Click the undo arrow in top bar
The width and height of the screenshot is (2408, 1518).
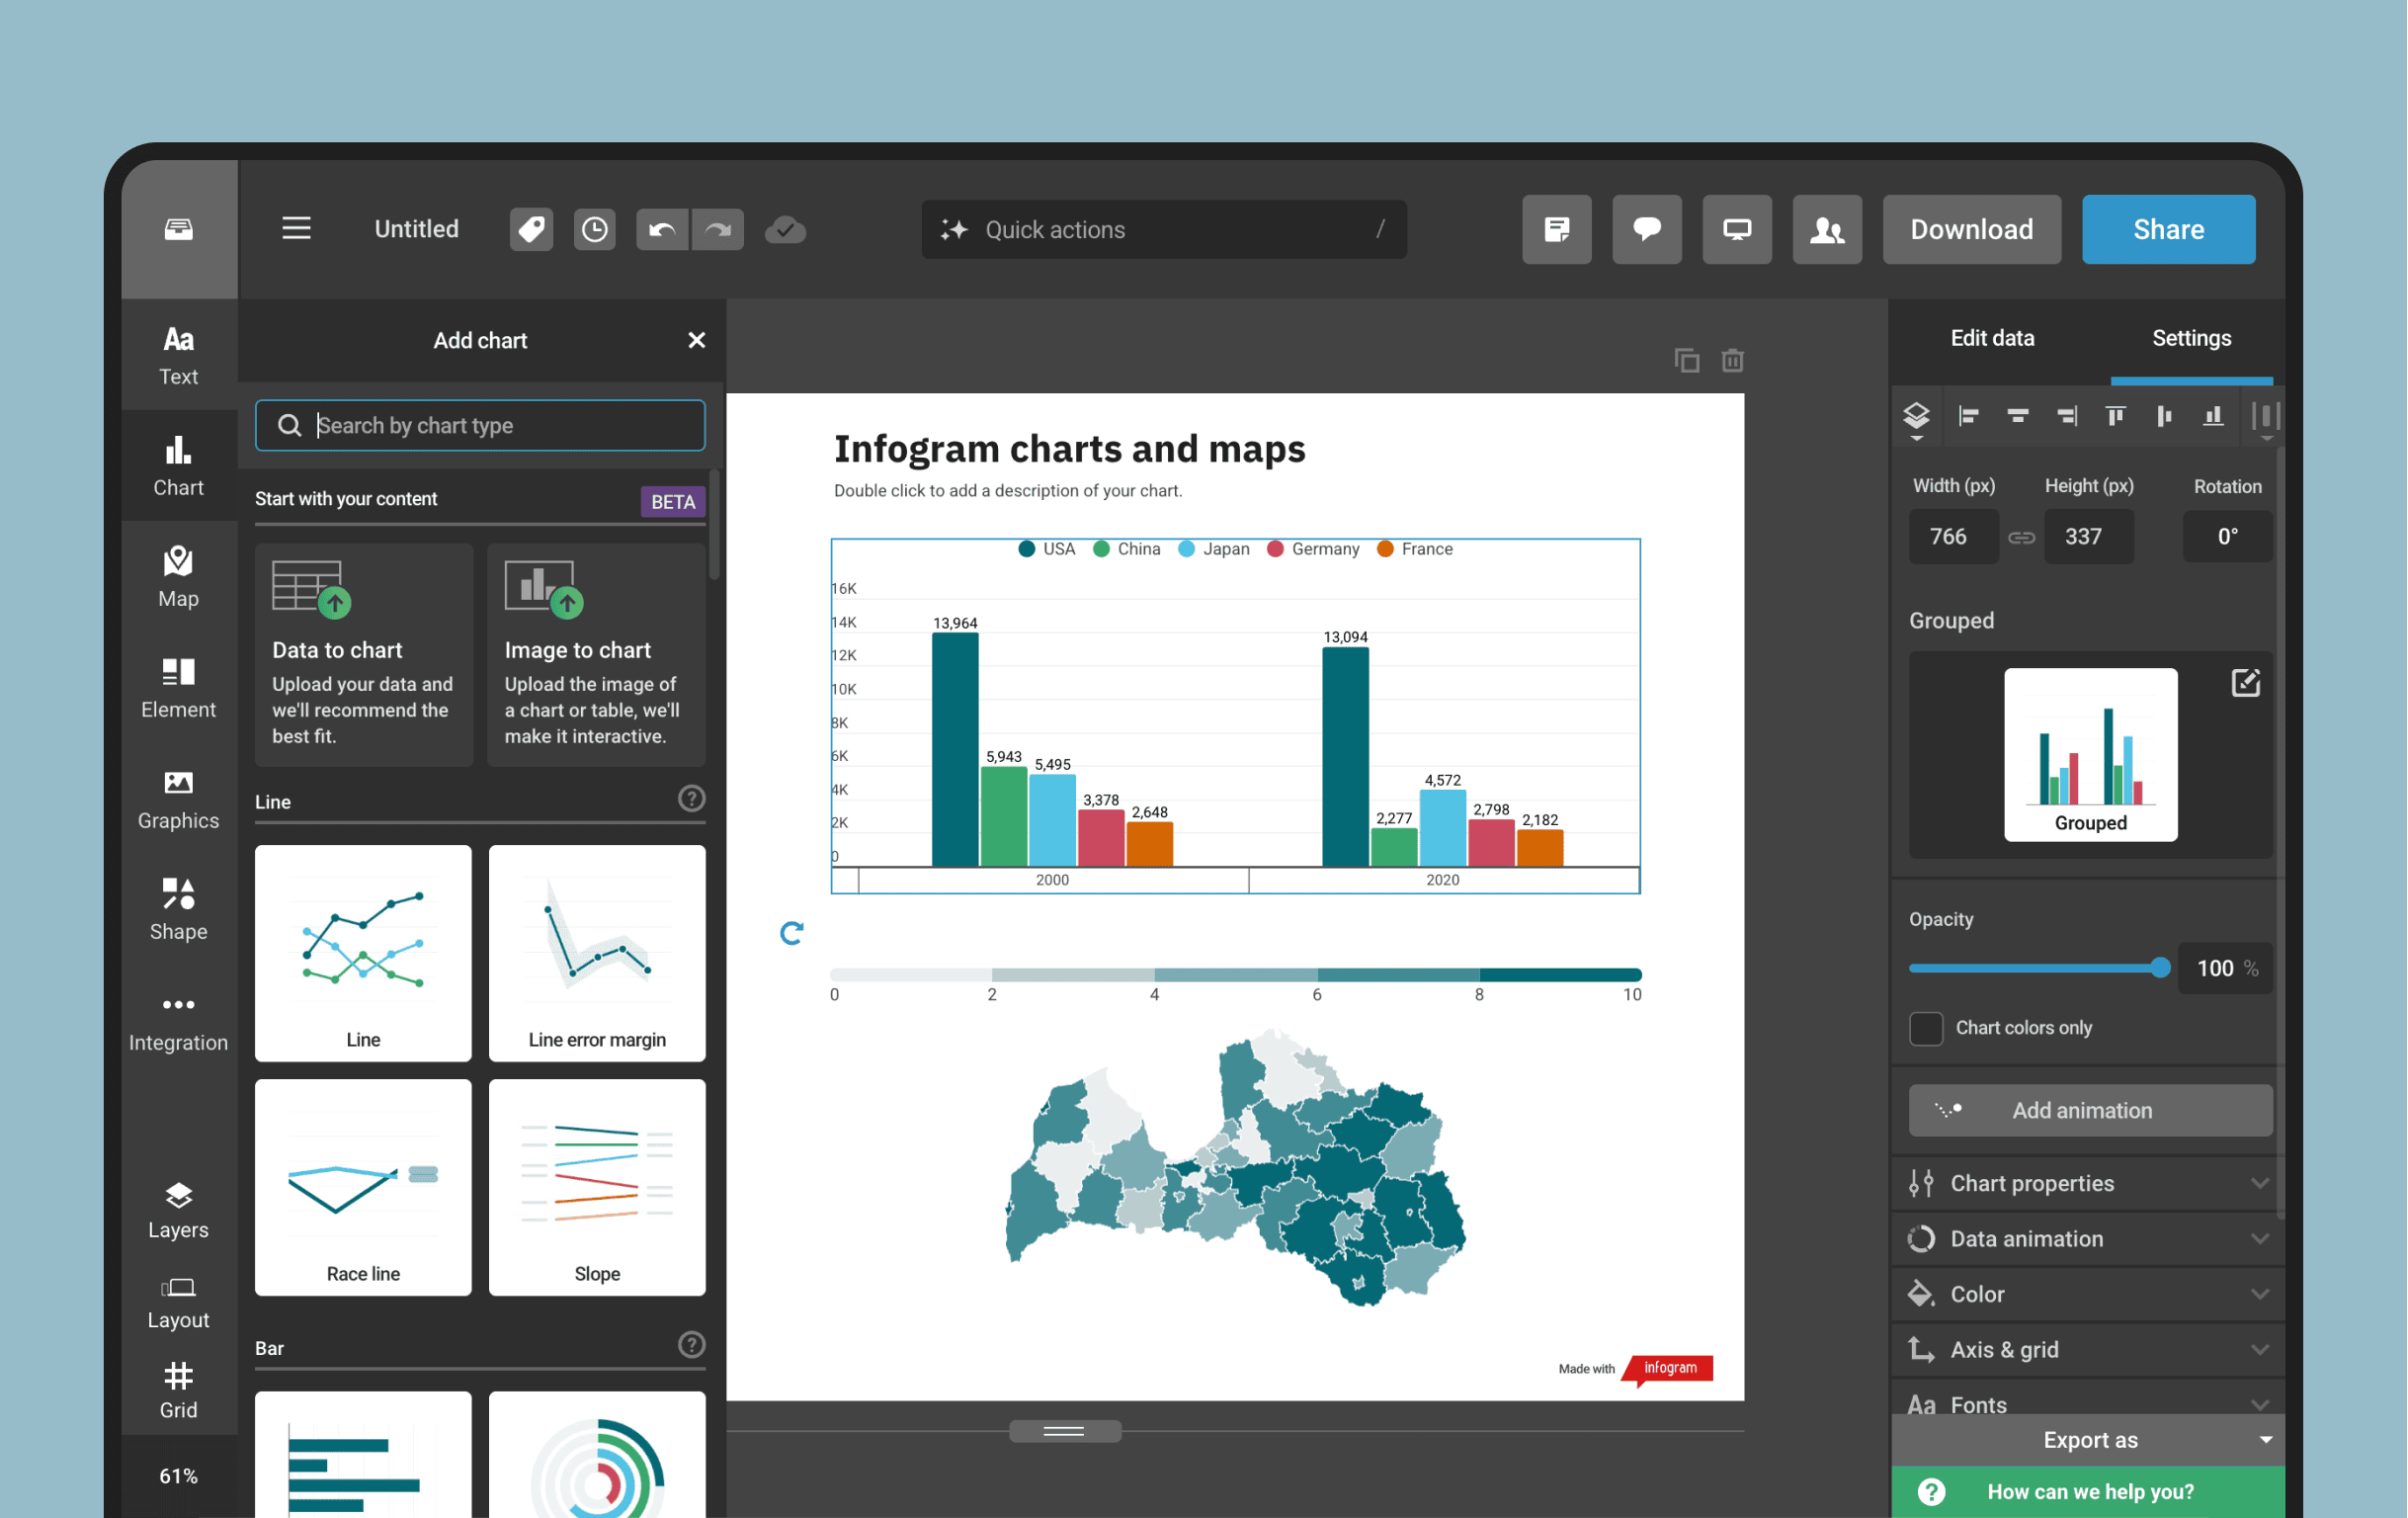pyautogui.click(x=662, y=230)
